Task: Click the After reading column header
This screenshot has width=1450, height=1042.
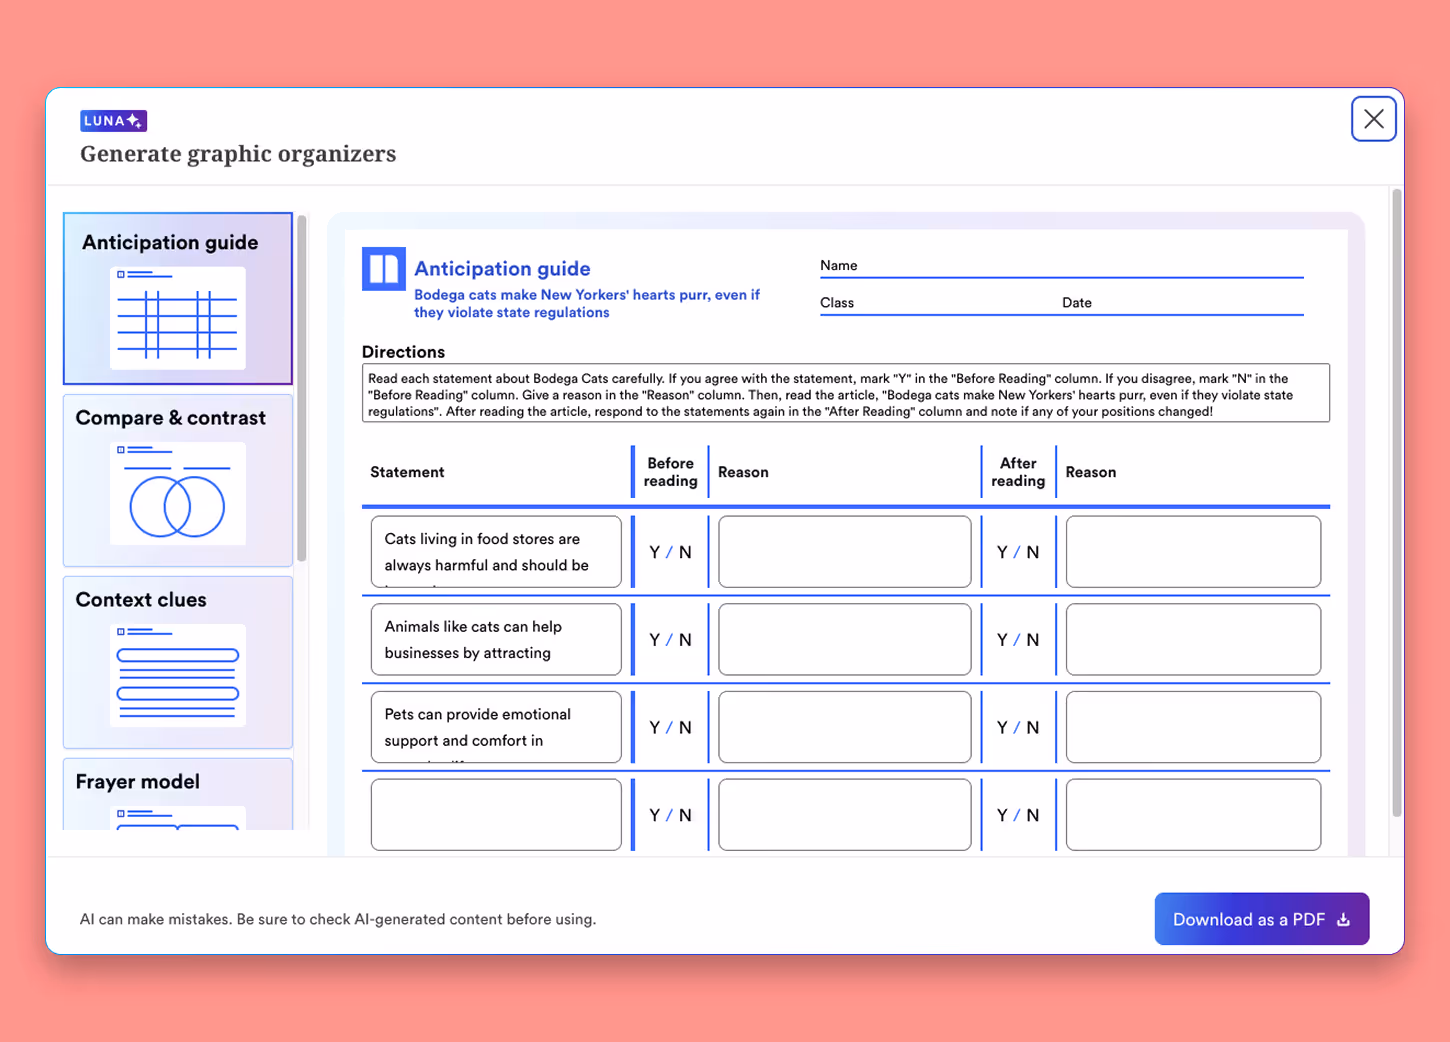Action: 1018,472
